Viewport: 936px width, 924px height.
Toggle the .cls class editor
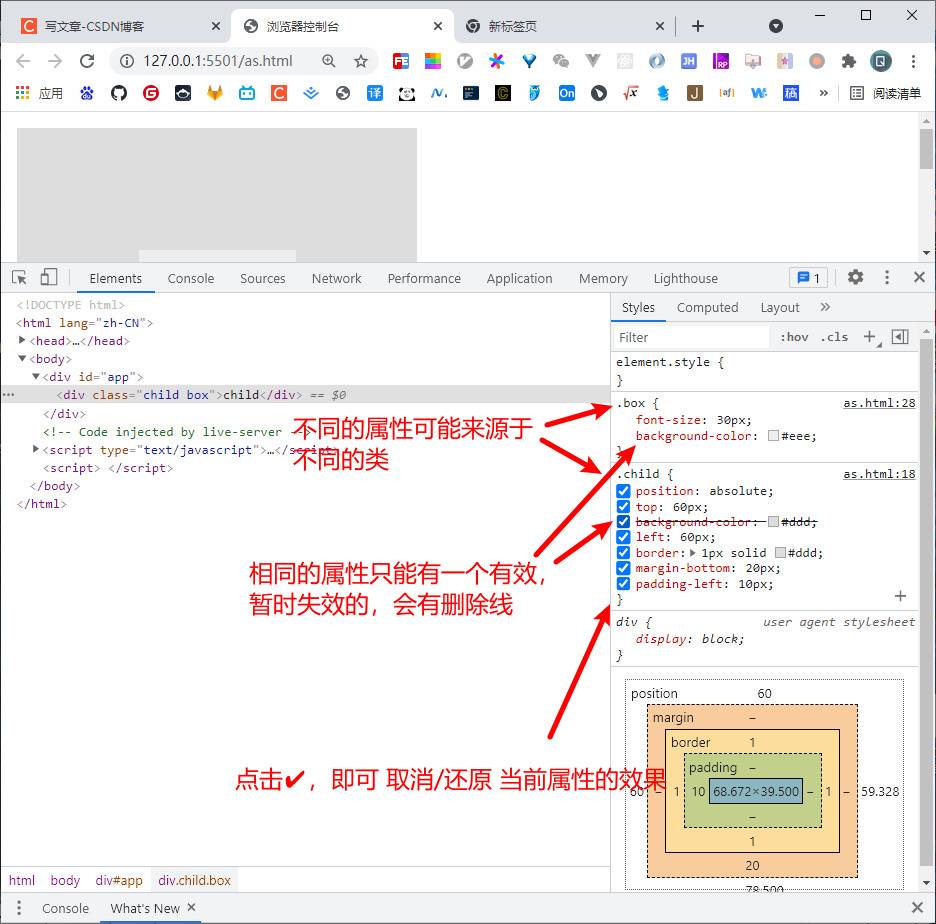tap(835, 337)
